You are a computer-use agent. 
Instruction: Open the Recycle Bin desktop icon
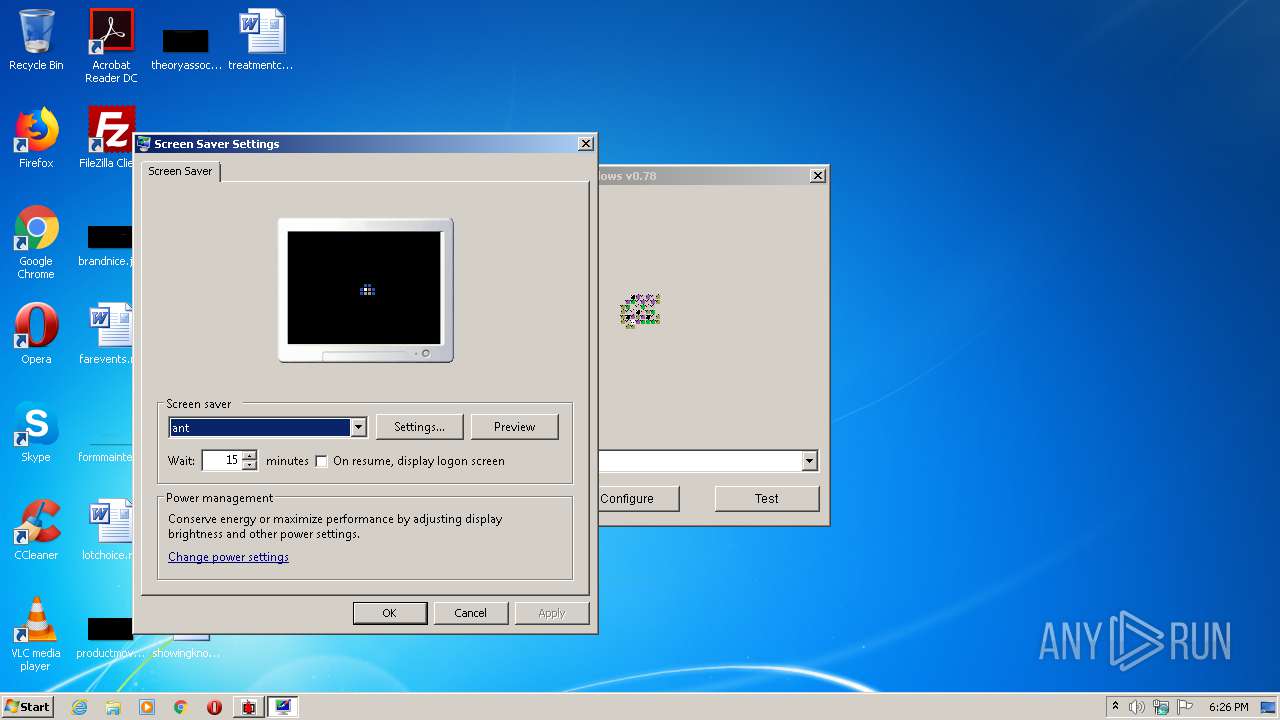[x=36, y=40]
